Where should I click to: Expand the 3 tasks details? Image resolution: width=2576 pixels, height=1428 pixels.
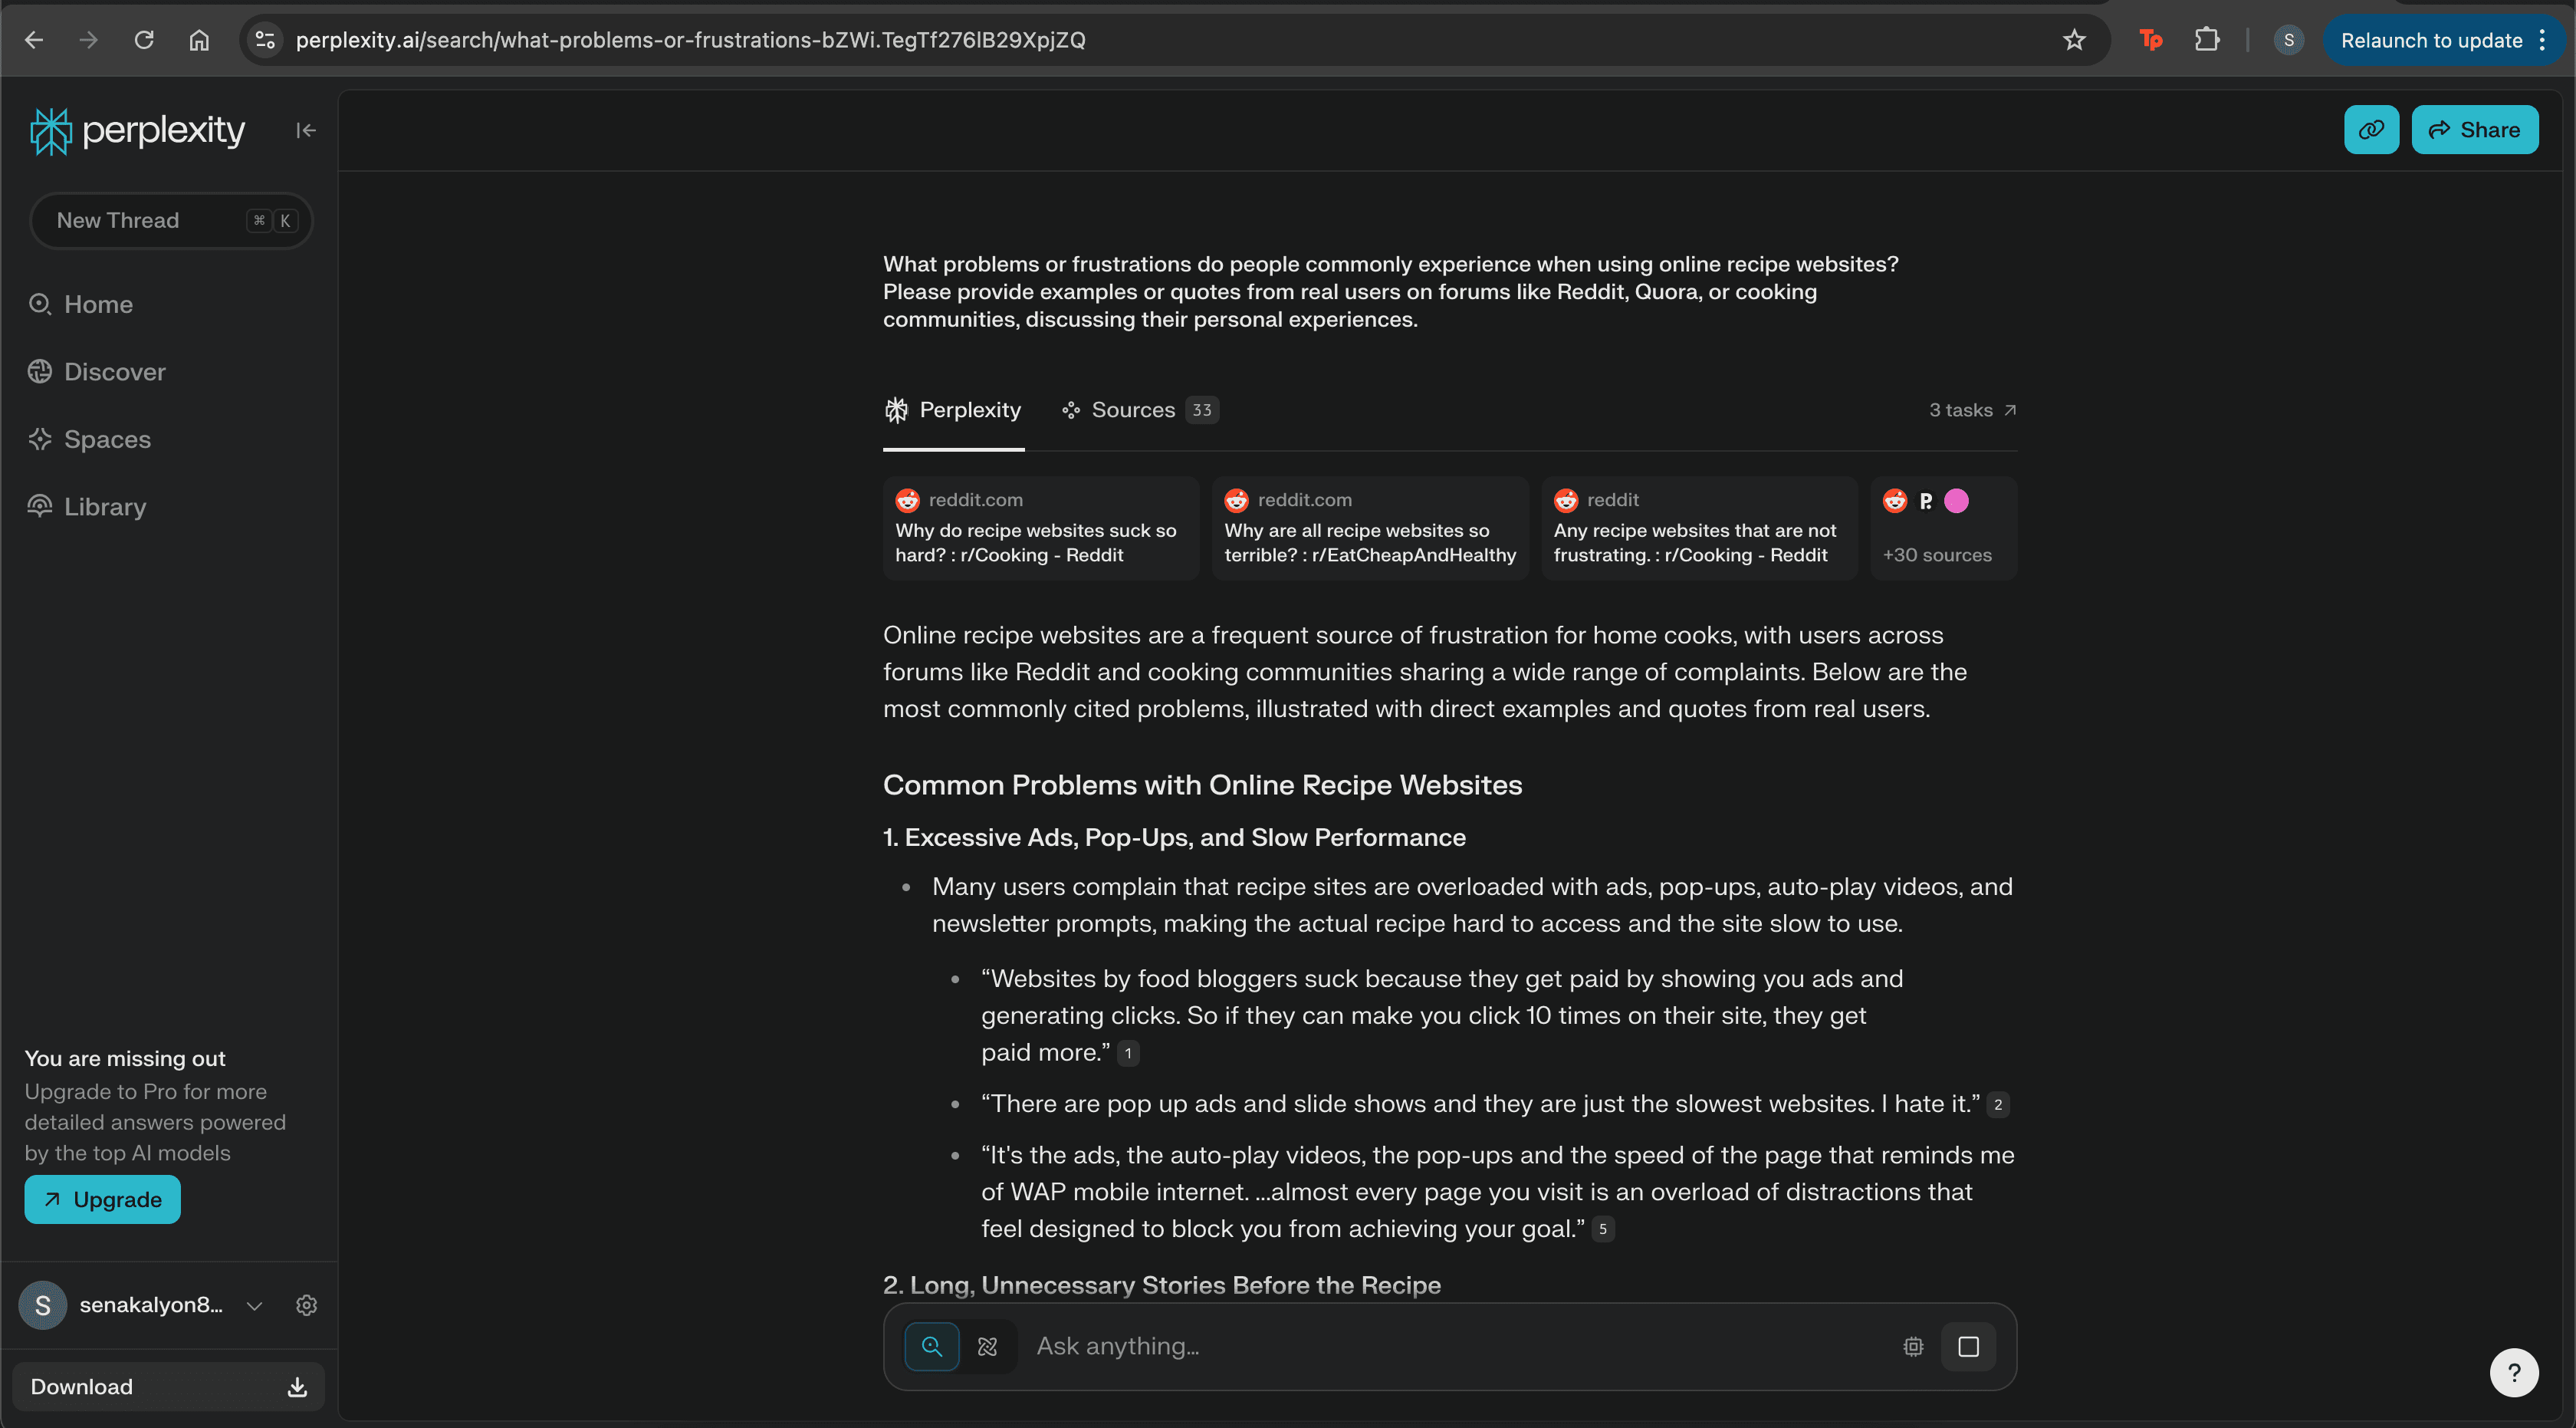1971,410
